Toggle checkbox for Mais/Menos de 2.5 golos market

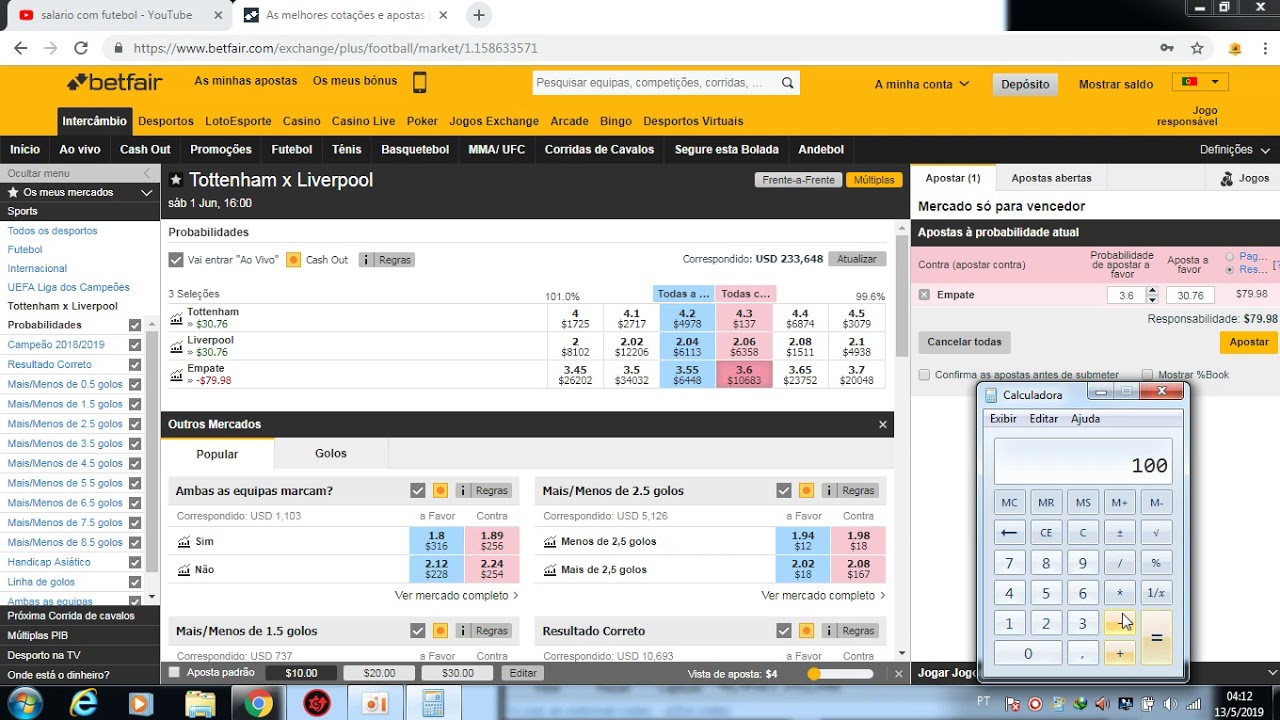point(784,491)
